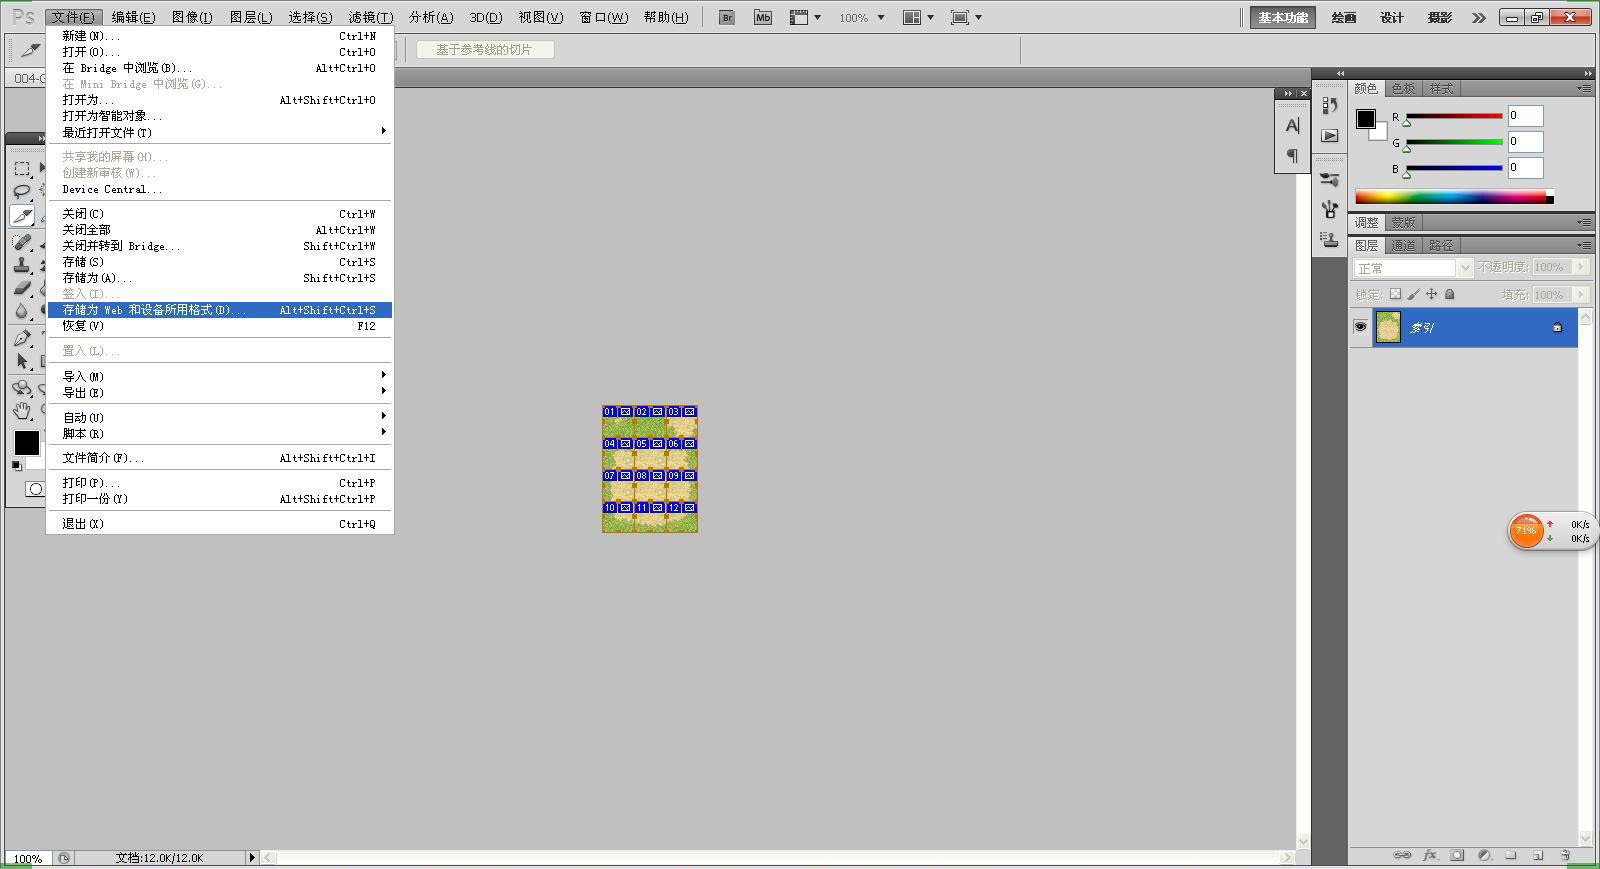1600x869 pixels.
Task: Select the Slice tool in toolbox
Action: [x=22, y=216]
